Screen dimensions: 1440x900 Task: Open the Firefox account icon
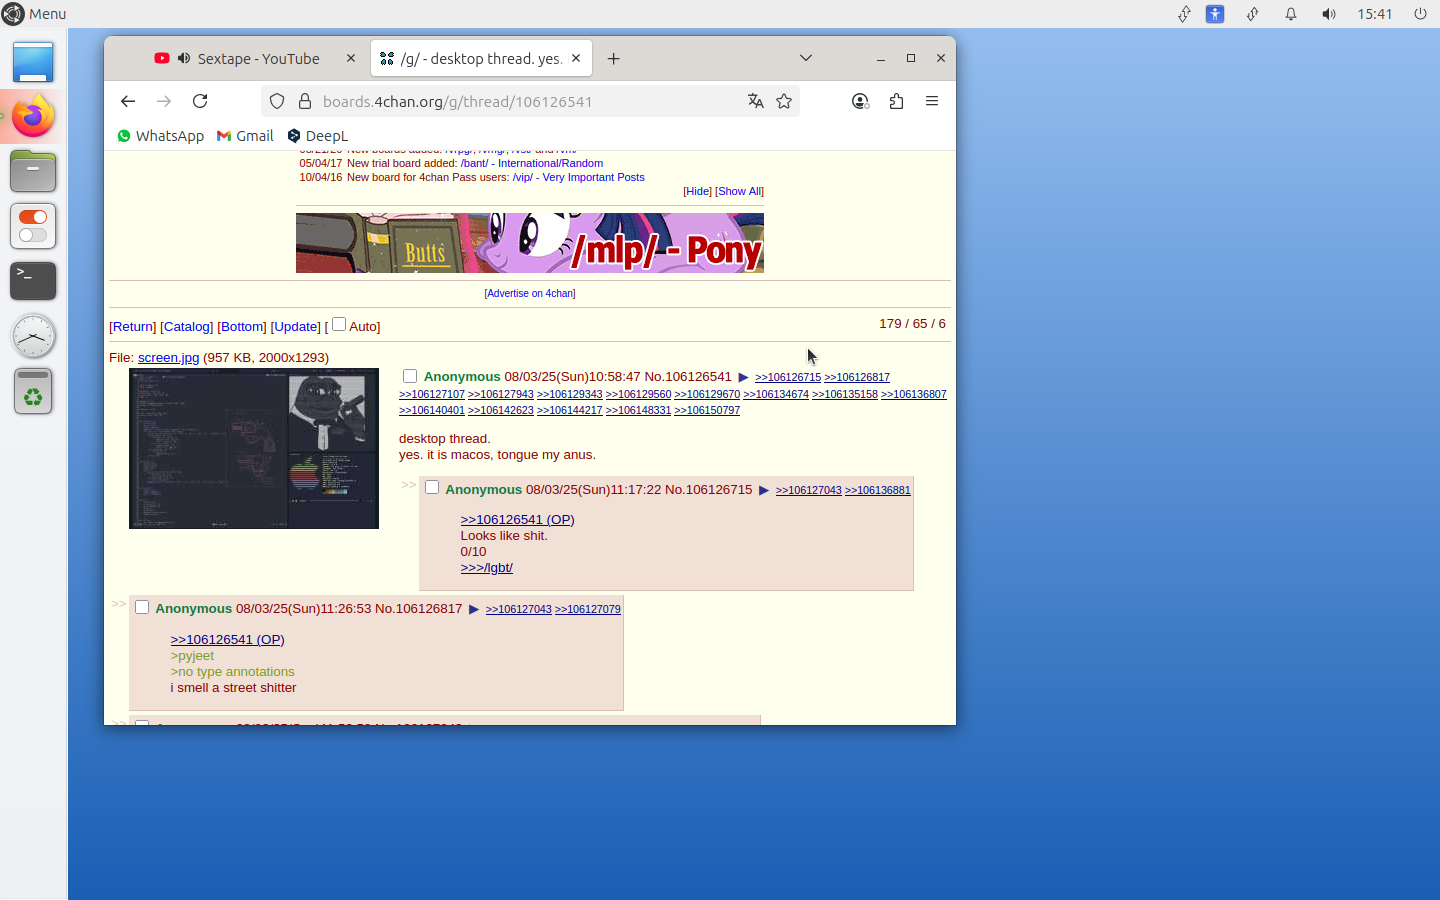coord(860,101)
